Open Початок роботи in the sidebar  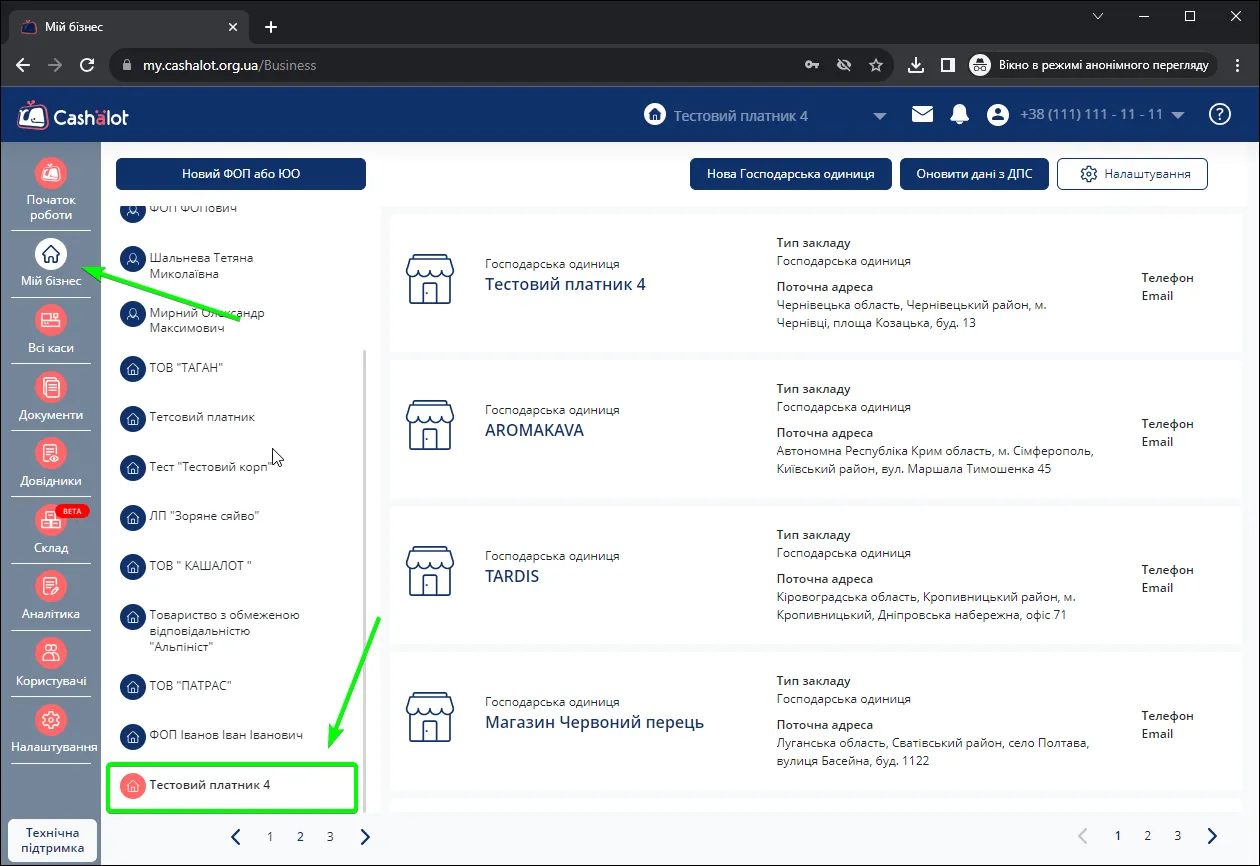(x=51, y=190)
